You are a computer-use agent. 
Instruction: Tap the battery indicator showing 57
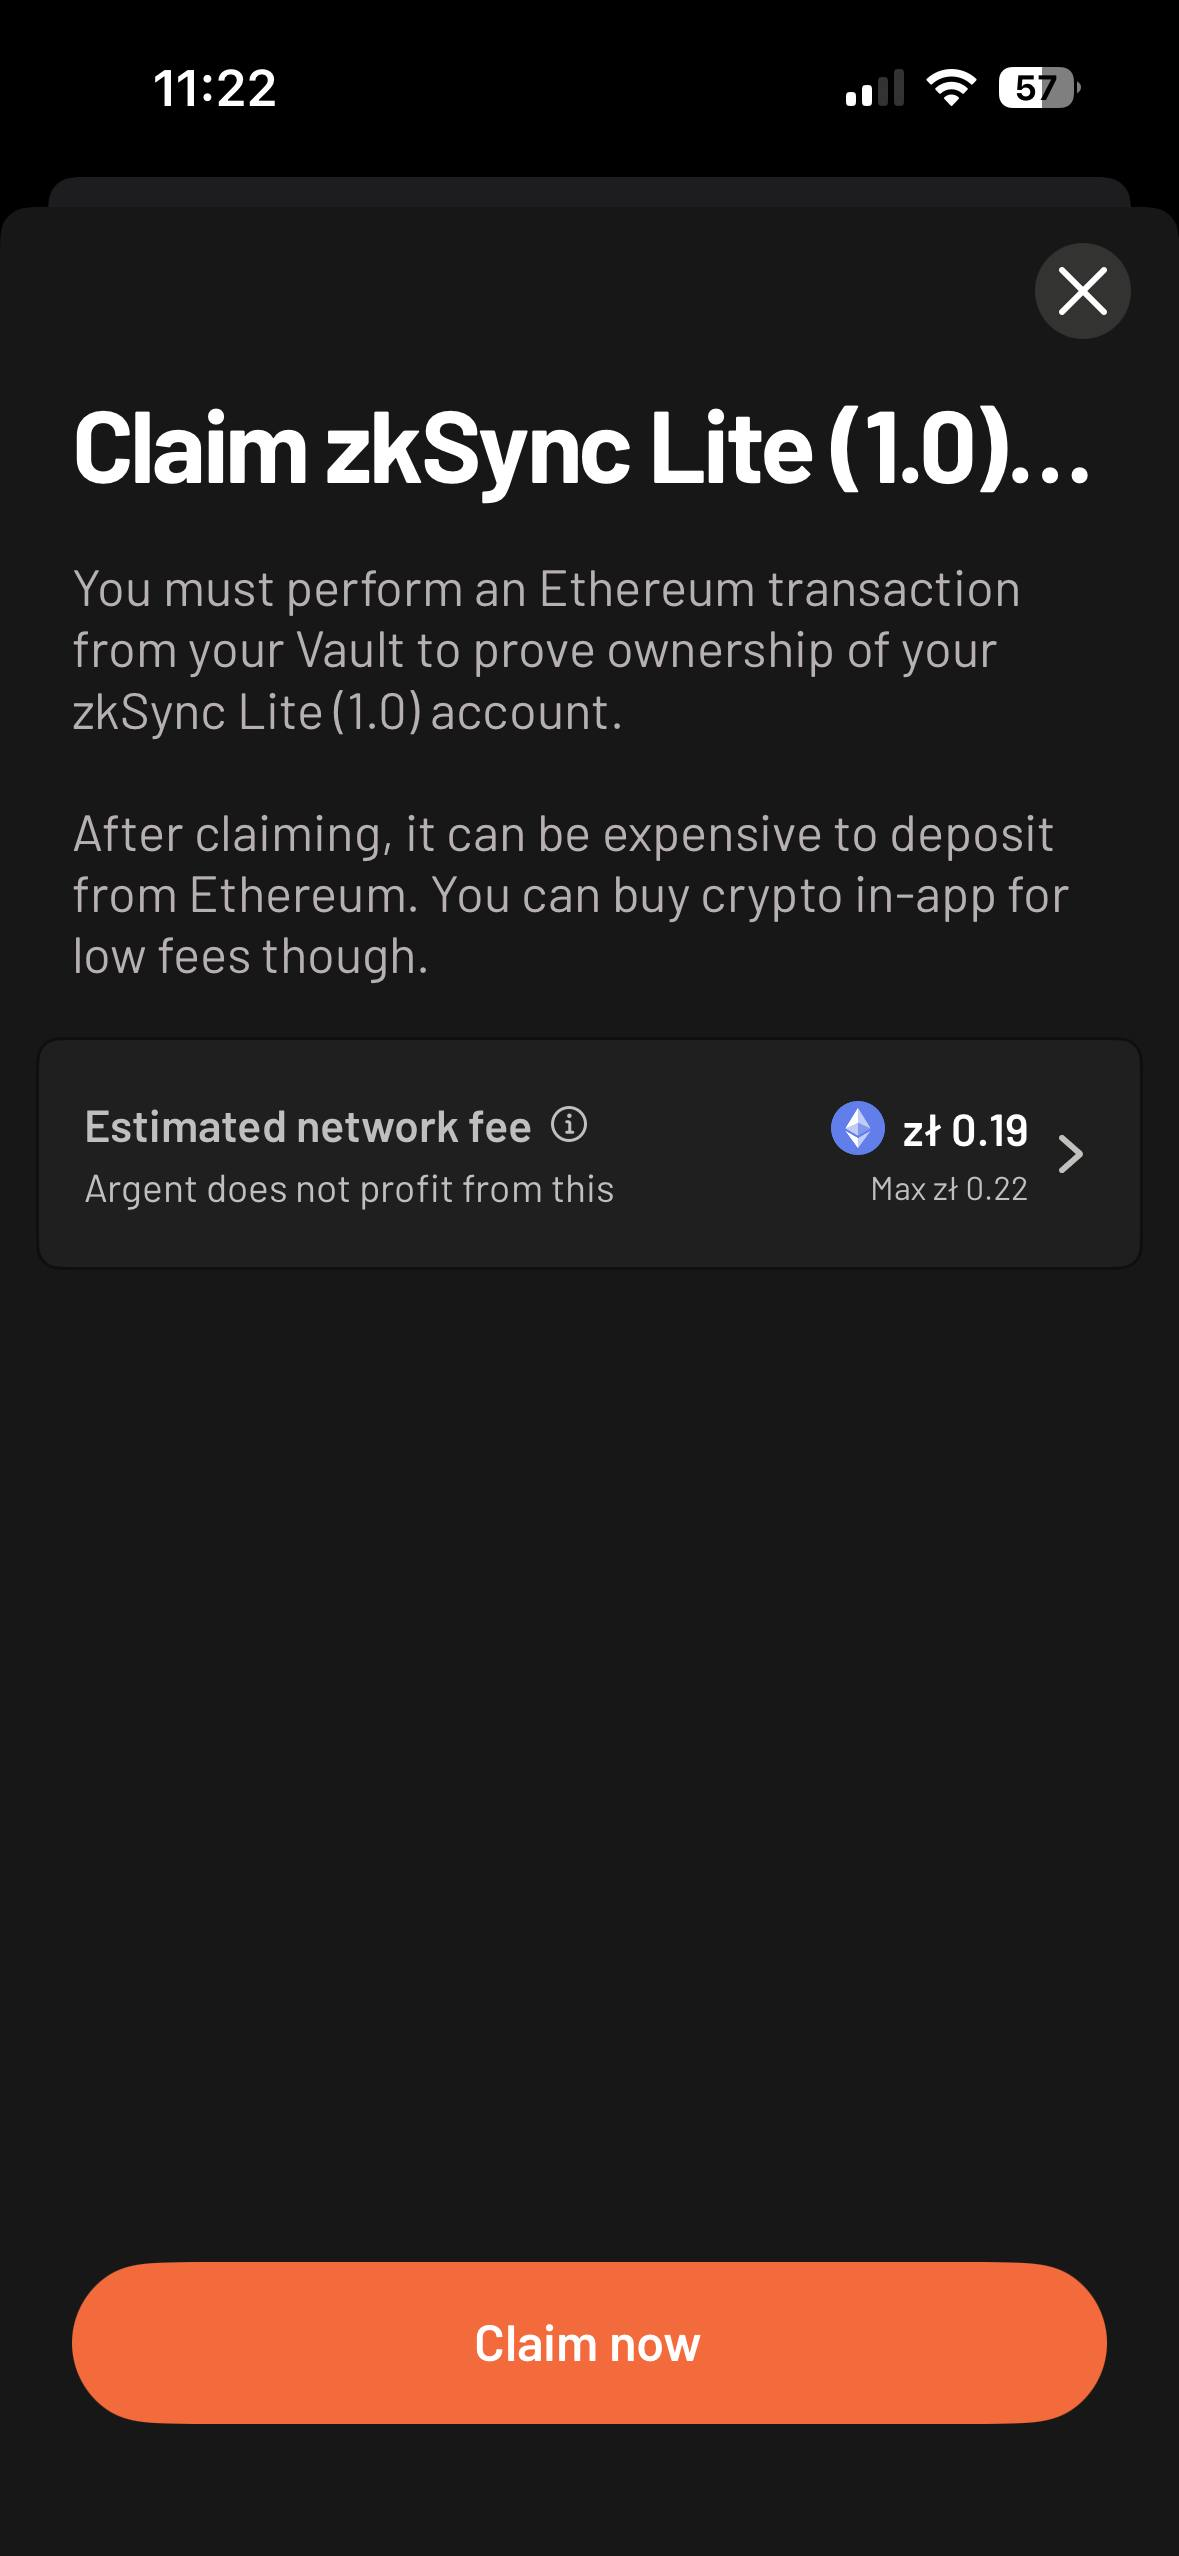[x=1038, y=88]
